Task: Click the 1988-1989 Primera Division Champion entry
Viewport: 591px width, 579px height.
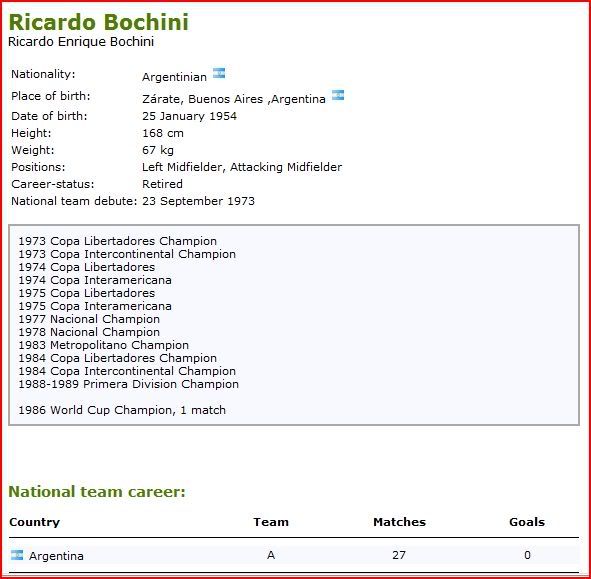Action: coord(129,384)
